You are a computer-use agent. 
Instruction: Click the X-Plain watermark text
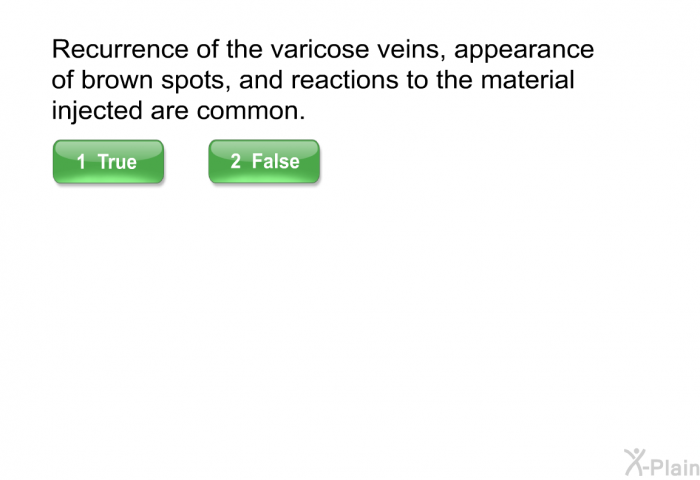(674, 464)
